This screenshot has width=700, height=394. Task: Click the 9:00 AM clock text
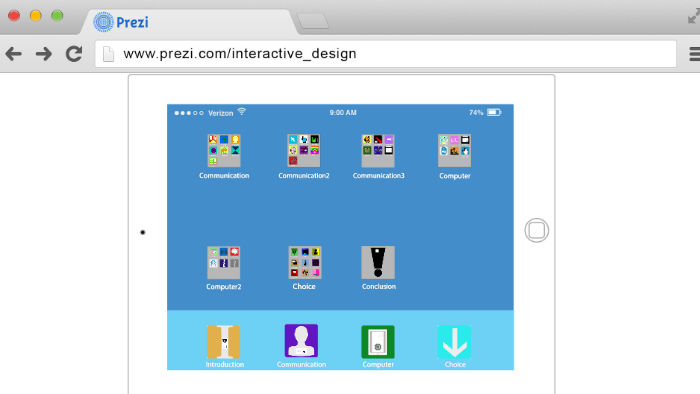pyautogui.click(x=343, y=112)
